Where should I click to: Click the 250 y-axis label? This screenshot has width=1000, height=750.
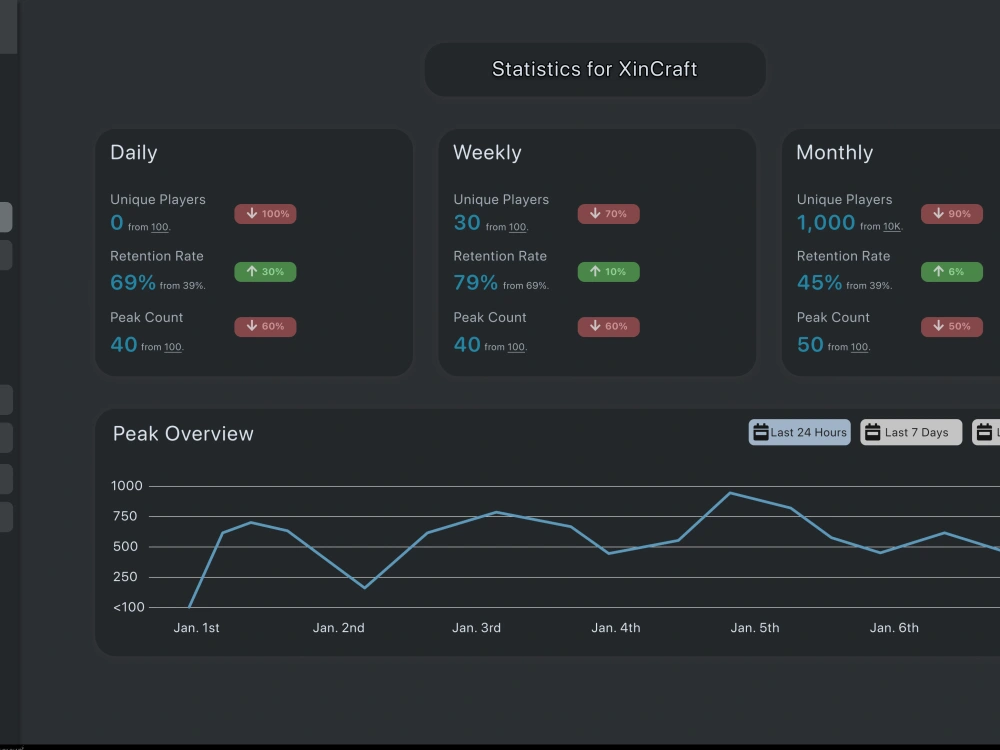tap(125, 577)
